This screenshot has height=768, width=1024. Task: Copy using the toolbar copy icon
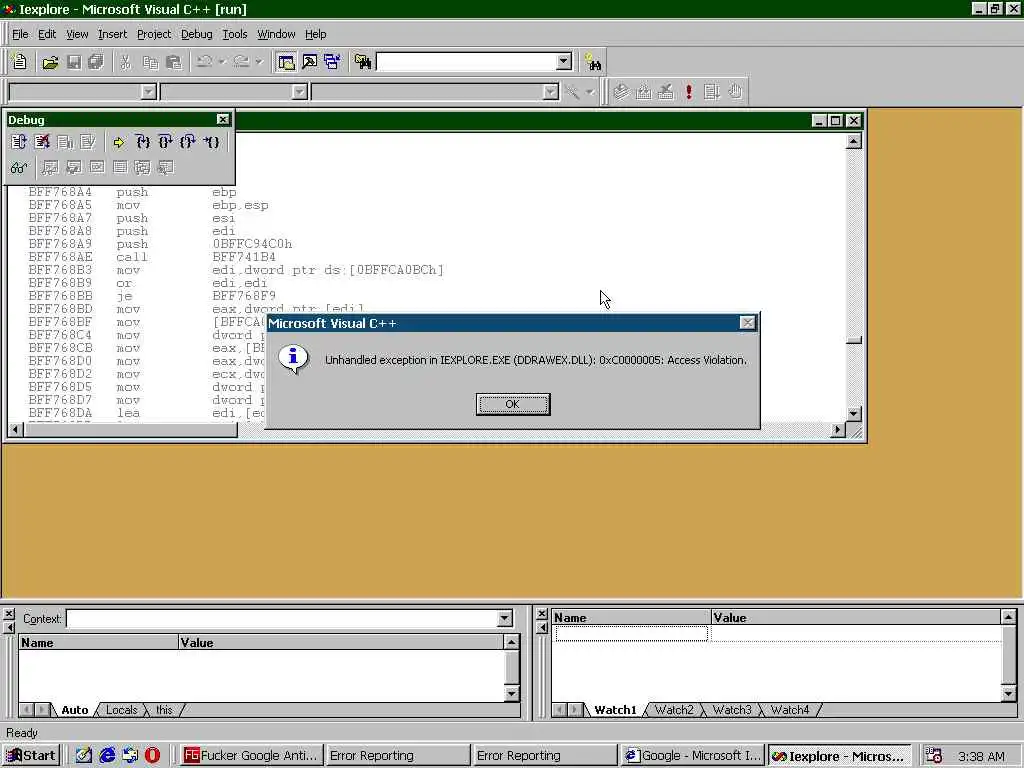[150, 62]
